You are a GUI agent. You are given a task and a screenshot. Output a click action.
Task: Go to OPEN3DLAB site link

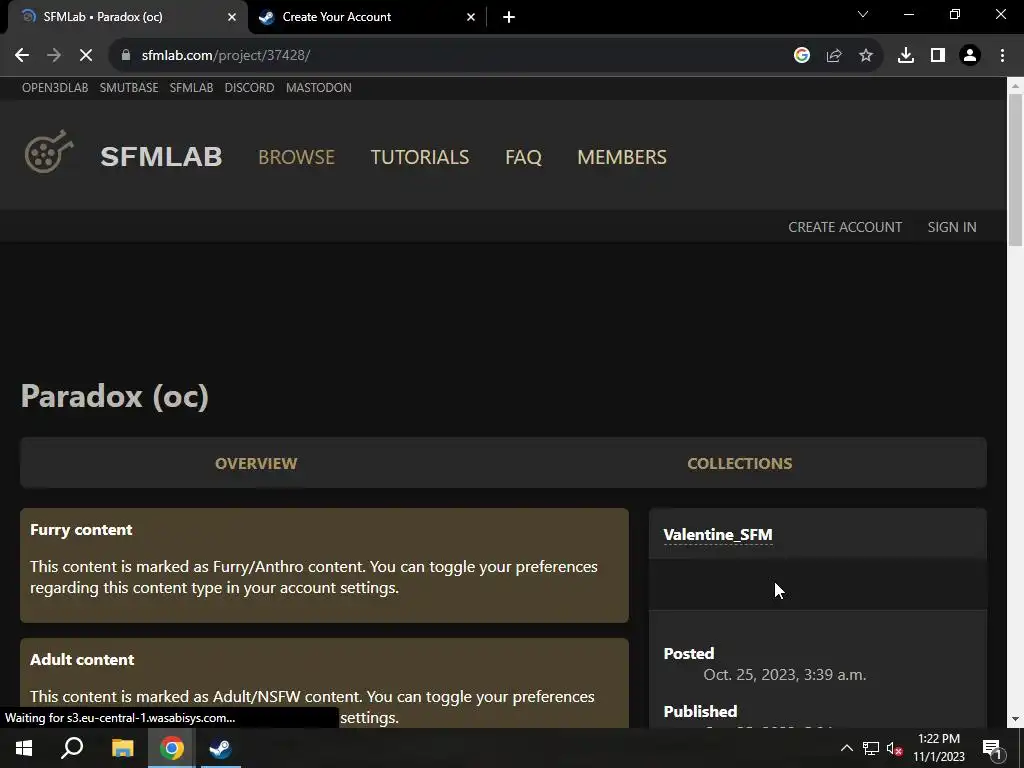pos(55,88)
